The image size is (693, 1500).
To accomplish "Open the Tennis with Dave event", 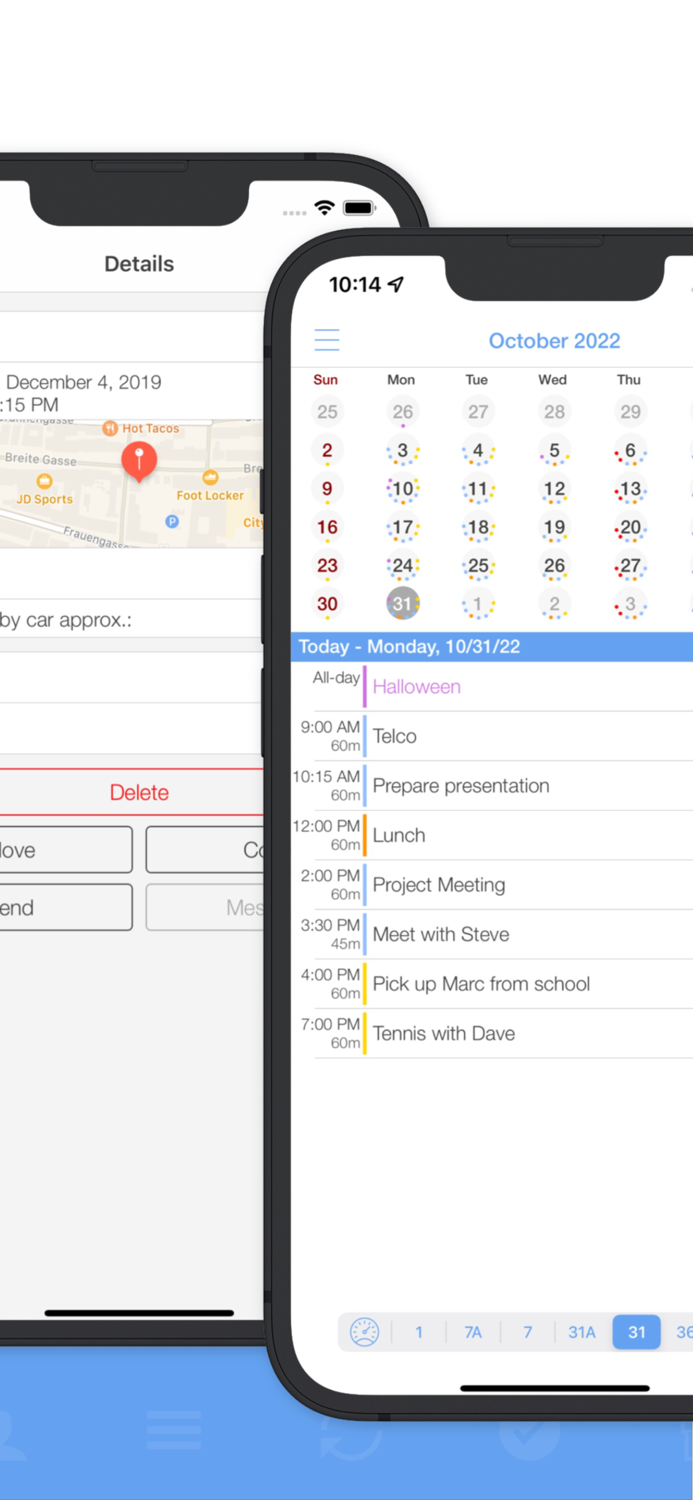I will [x=493, y=1033].
